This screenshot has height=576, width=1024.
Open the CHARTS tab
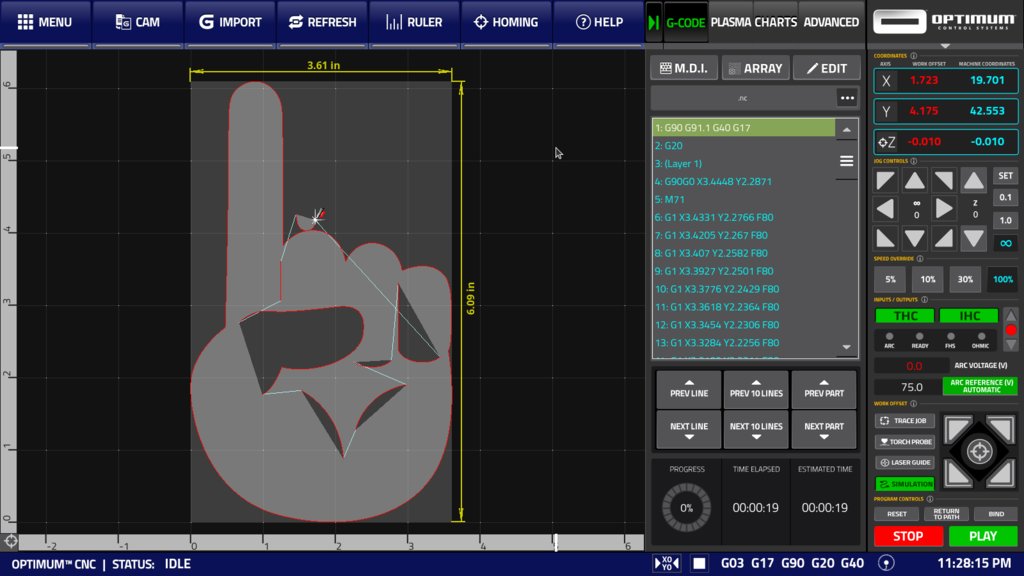tap(775, 22)
